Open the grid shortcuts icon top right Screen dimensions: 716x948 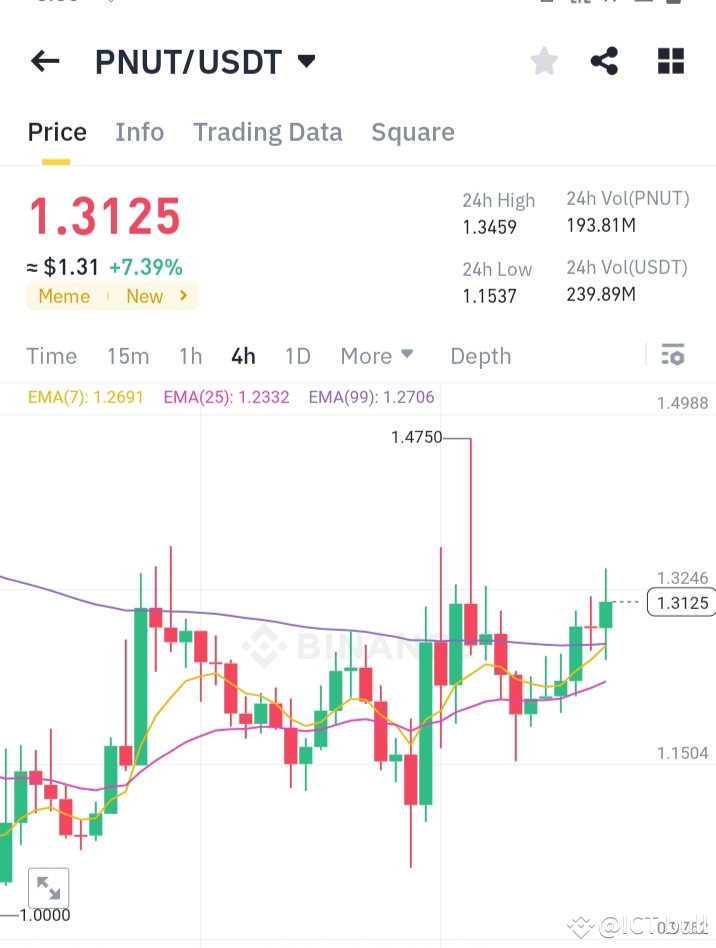pos(670,61)
